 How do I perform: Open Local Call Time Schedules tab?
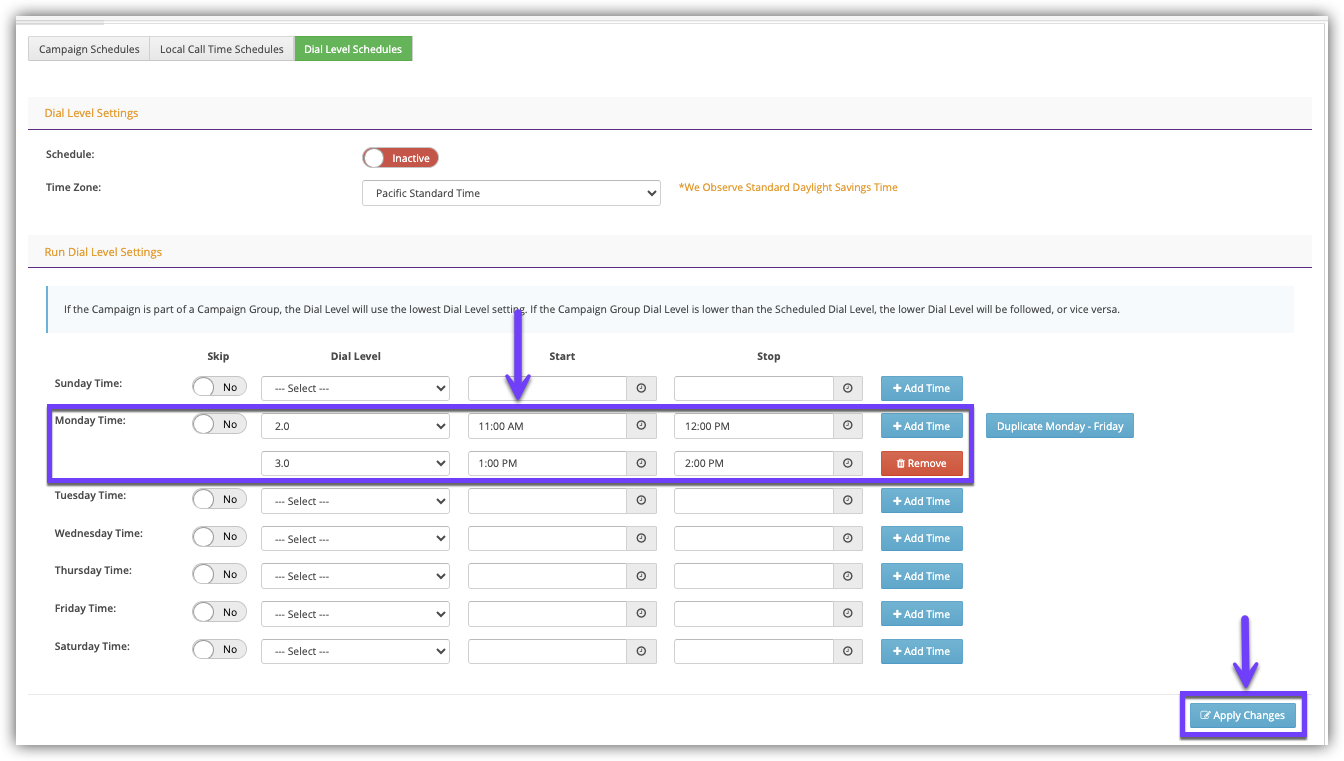(x=221, y=49)
